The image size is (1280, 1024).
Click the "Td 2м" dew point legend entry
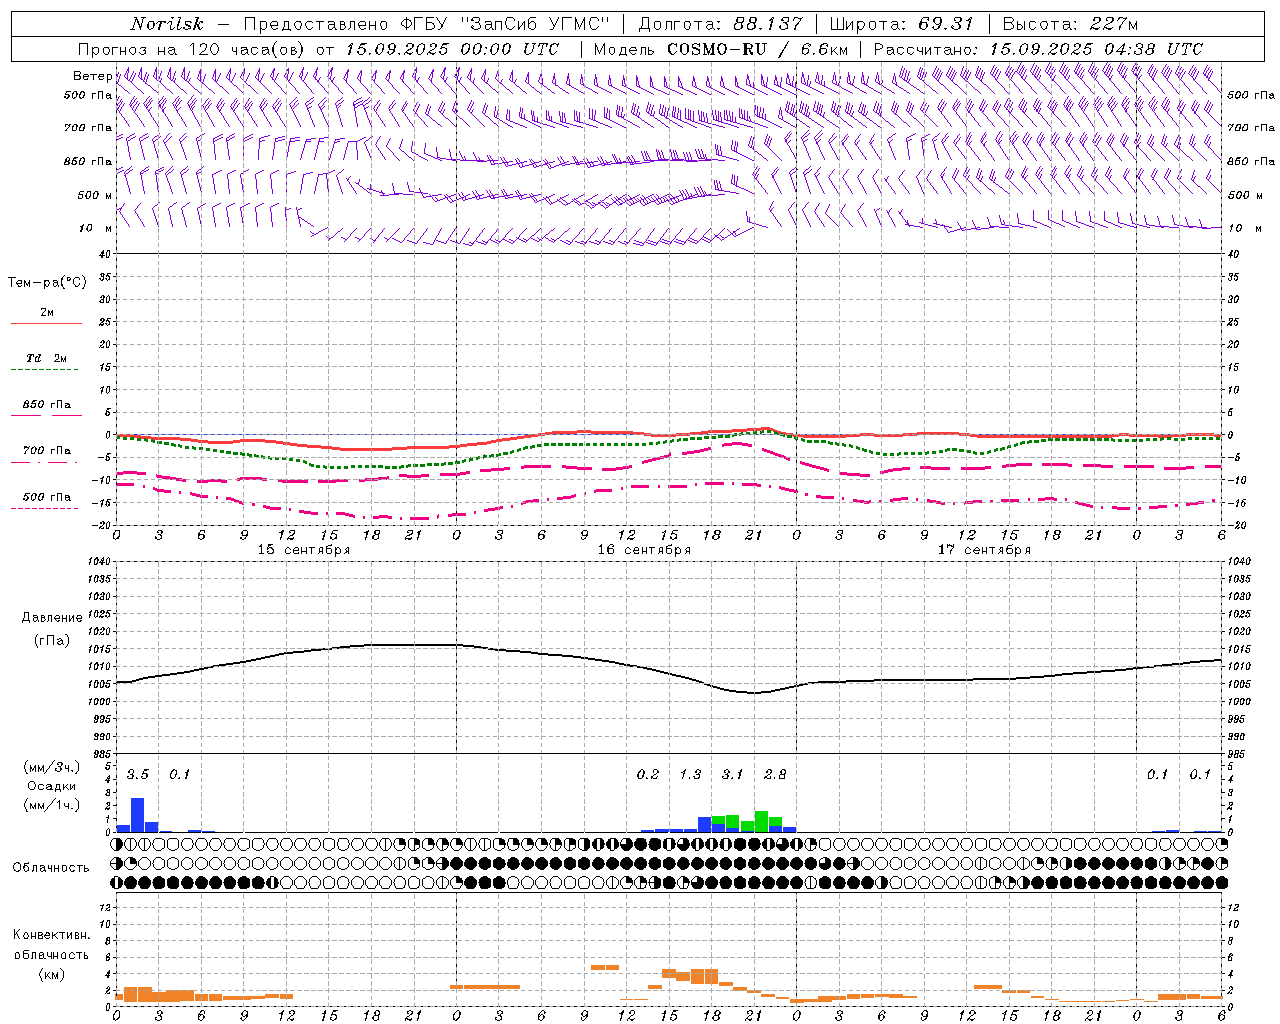click(47, 358)
